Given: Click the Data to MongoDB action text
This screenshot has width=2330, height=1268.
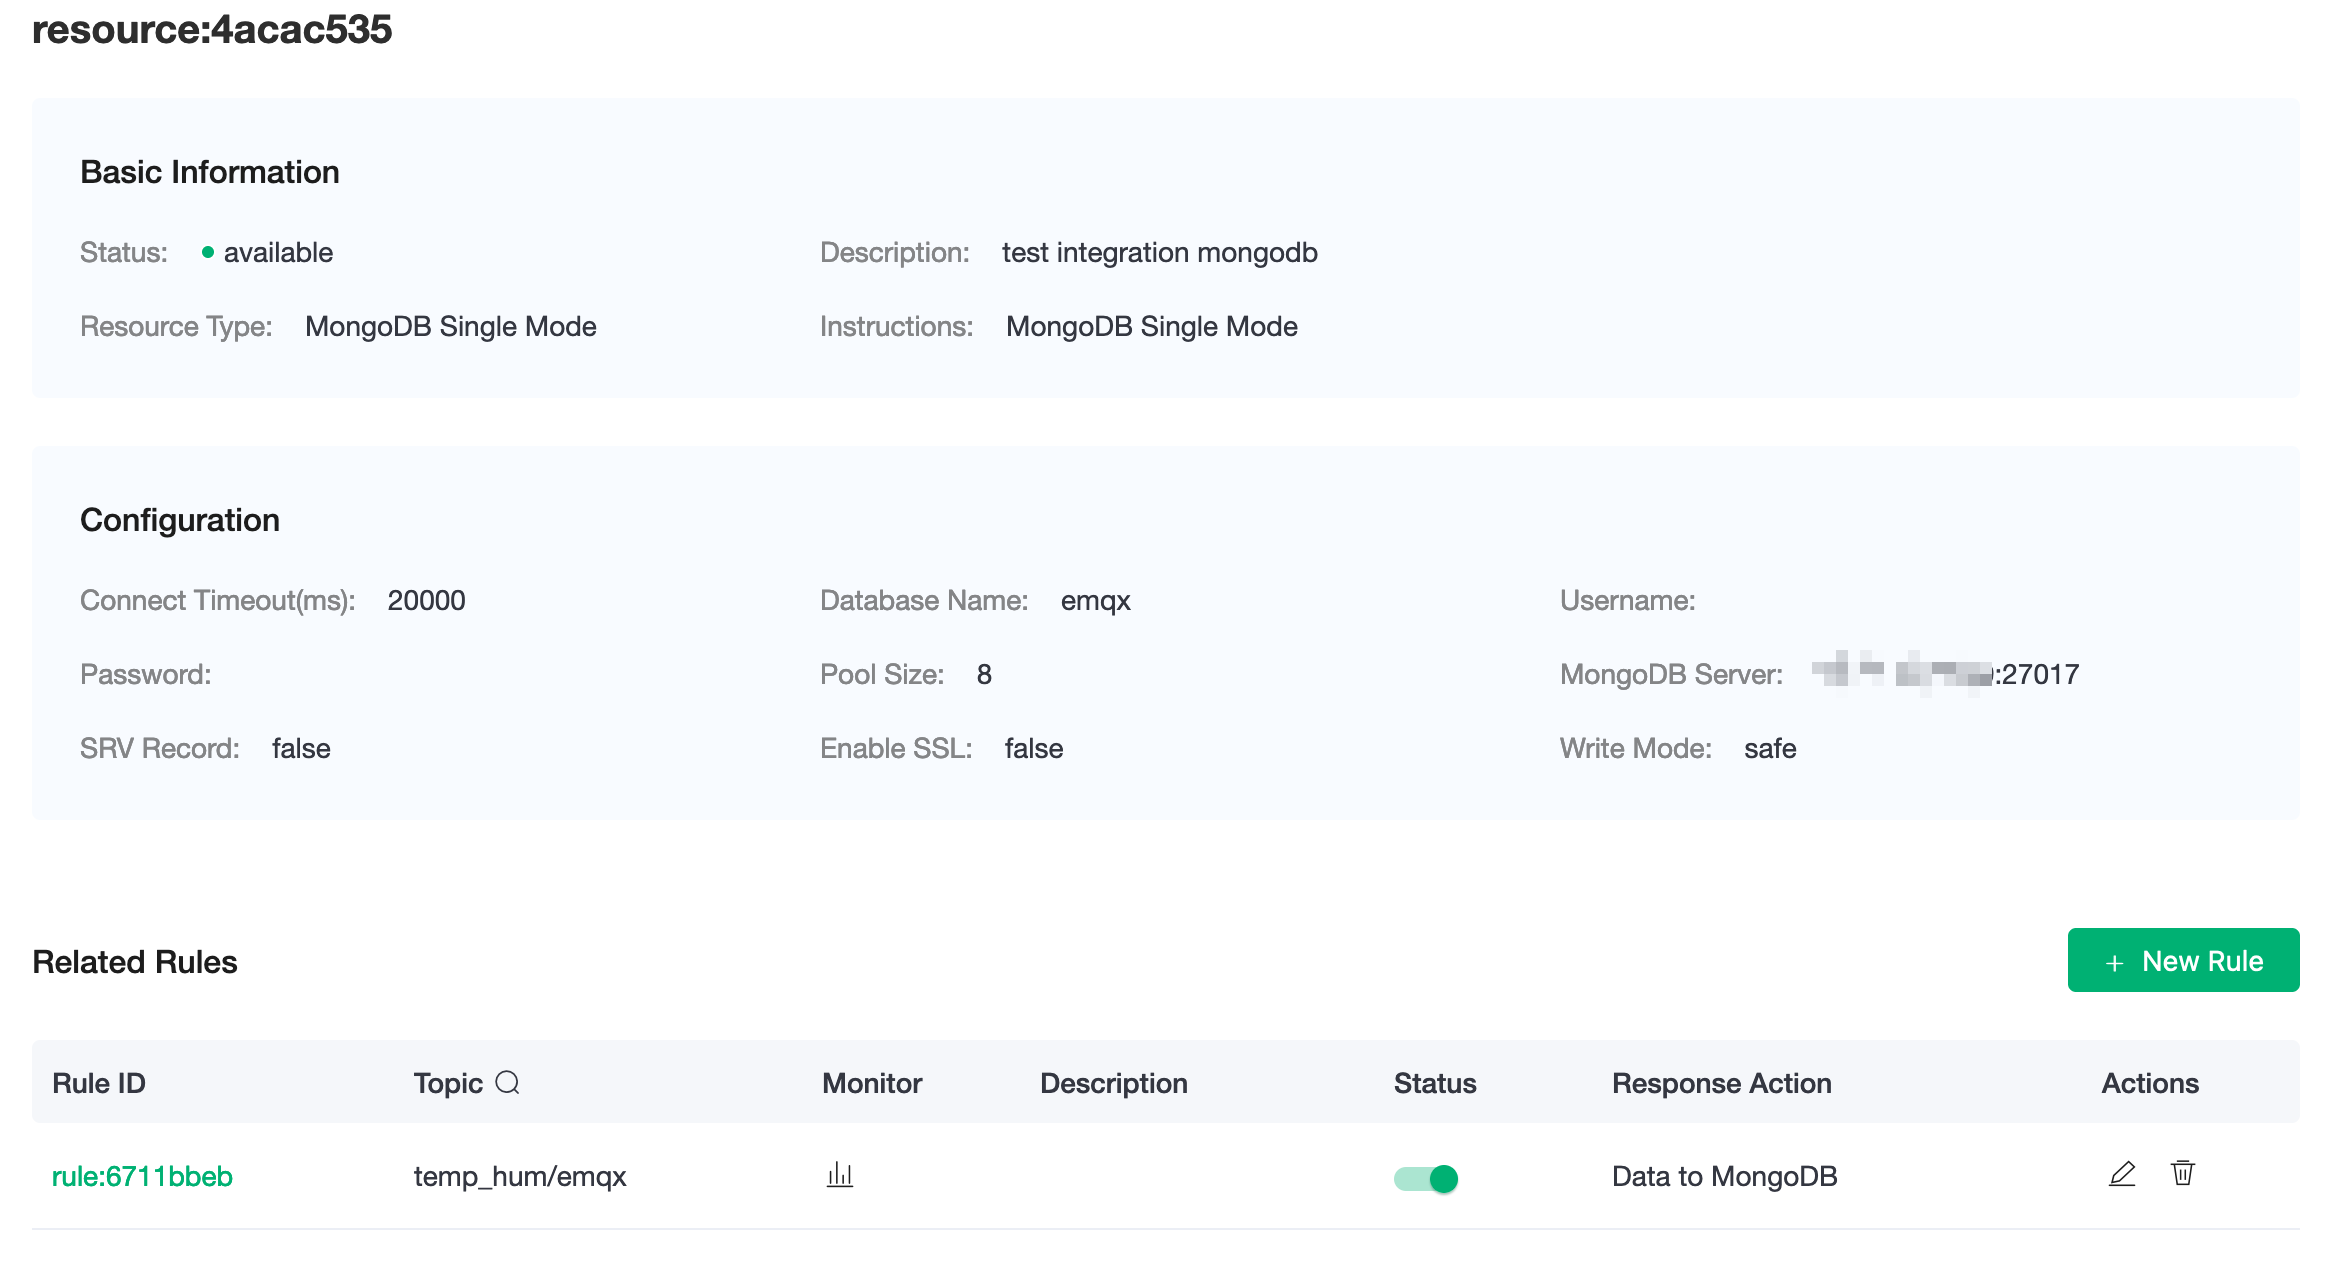Looking at the screenshot, I should coord(1724,1176).
